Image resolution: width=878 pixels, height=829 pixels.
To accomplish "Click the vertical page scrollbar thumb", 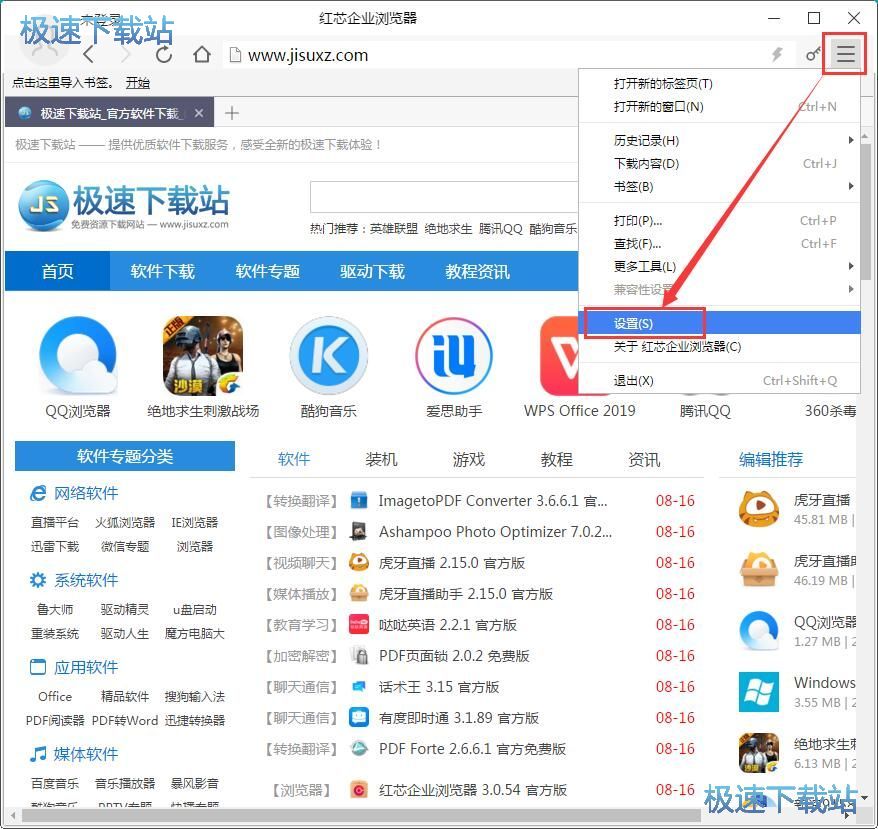I will [x=866, y=213].
